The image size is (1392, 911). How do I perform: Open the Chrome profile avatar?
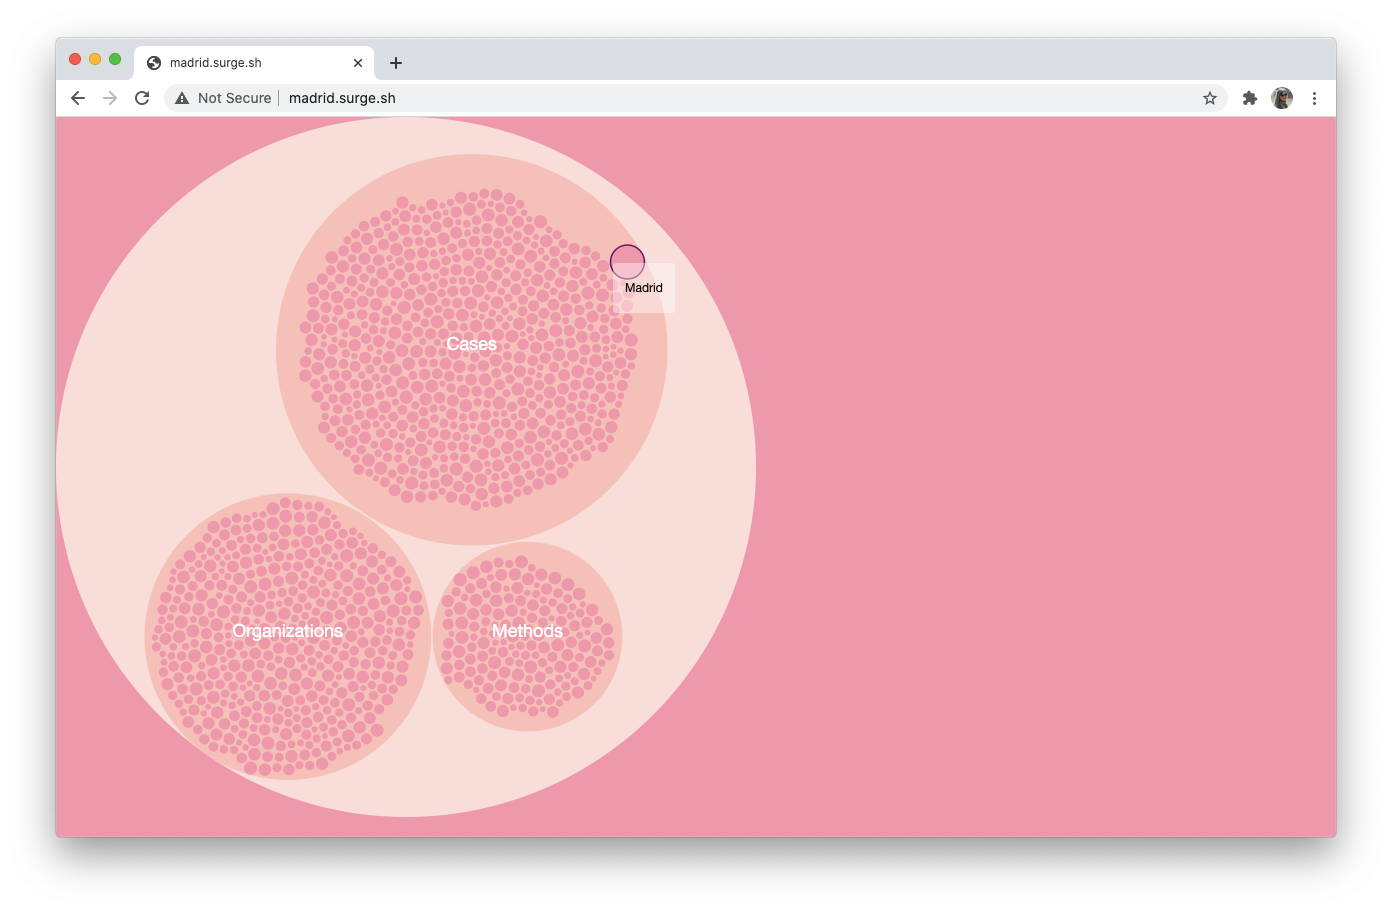1282,98
